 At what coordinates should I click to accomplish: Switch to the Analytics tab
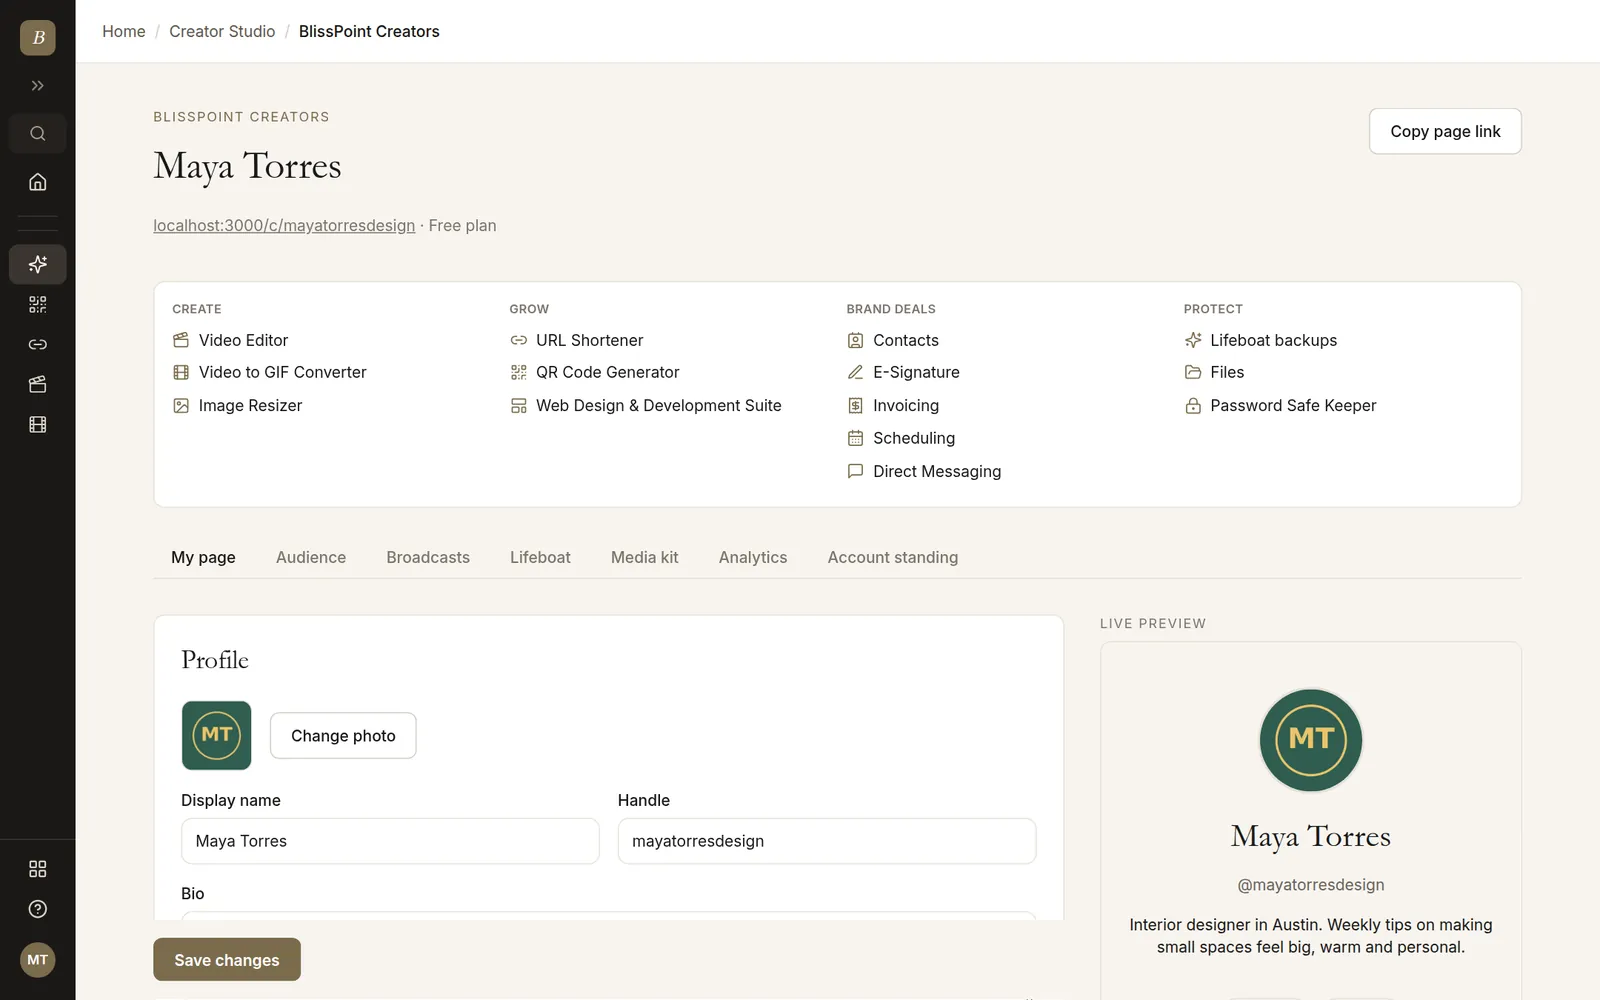(x=753, y=557)
